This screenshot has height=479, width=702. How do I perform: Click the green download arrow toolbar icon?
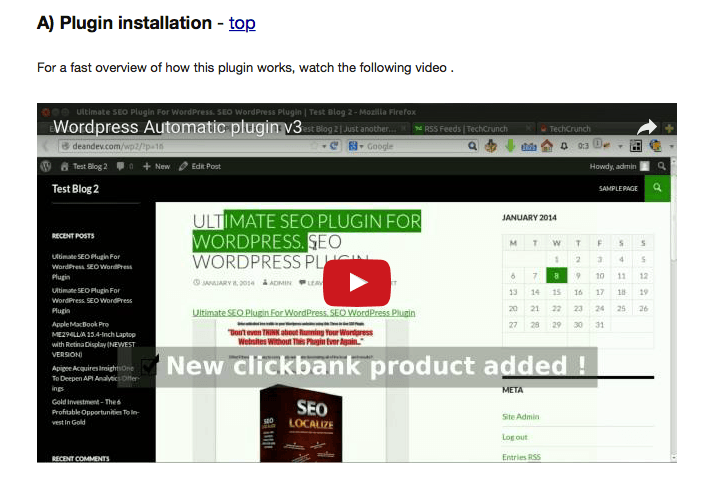510,145
